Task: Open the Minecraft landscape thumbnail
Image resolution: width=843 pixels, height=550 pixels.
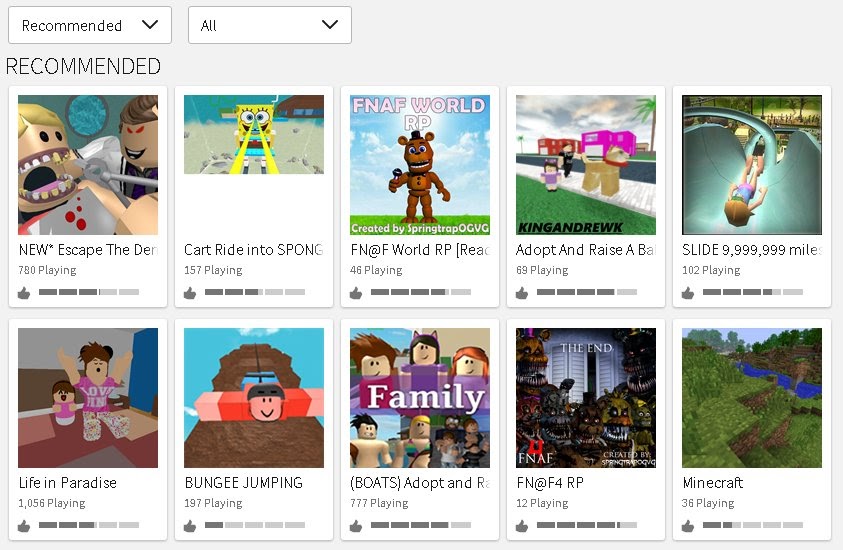Action: click(x=752, y=398)
